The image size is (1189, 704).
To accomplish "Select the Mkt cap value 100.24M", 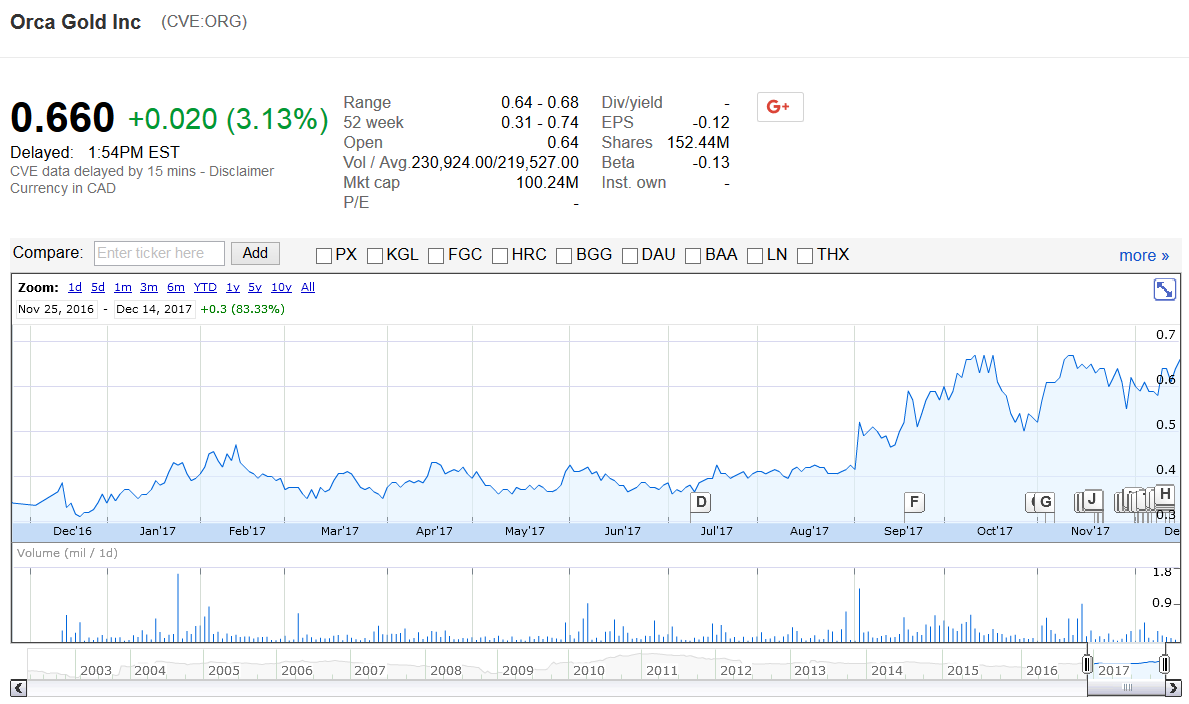I will [547, 183].
